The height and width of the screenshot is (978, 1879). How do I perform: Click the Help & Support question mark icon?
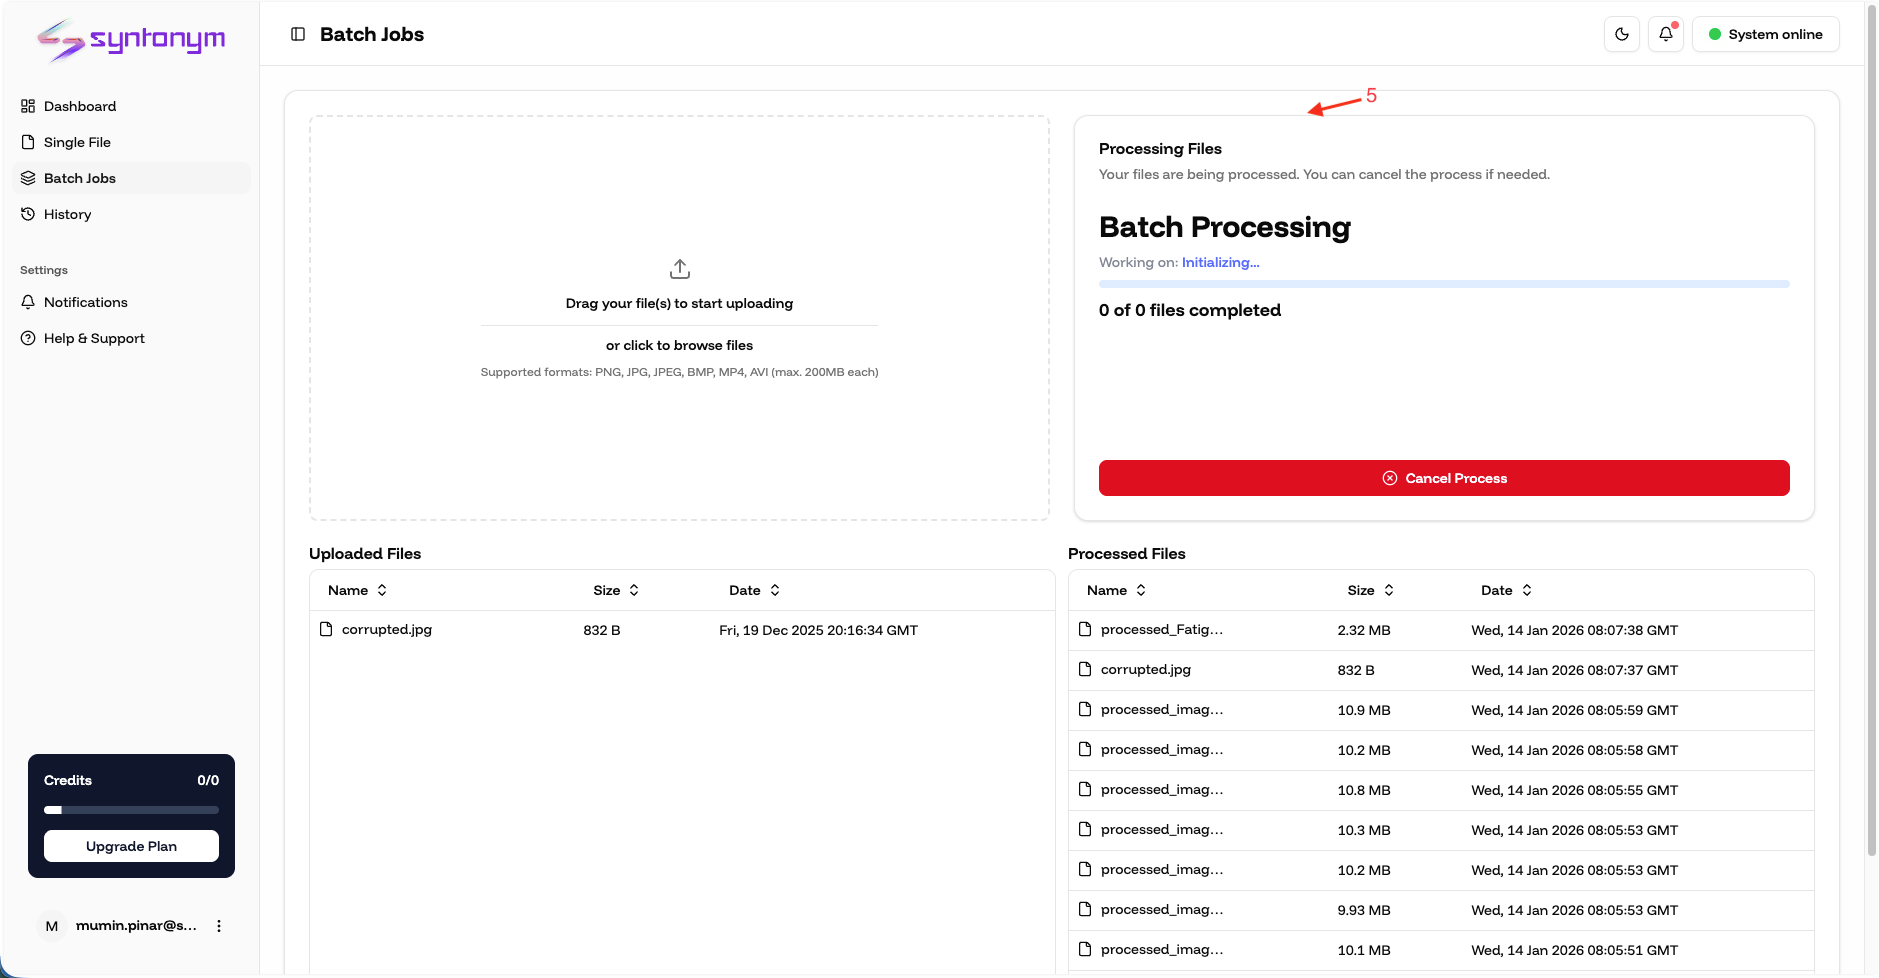coord(28,338)
